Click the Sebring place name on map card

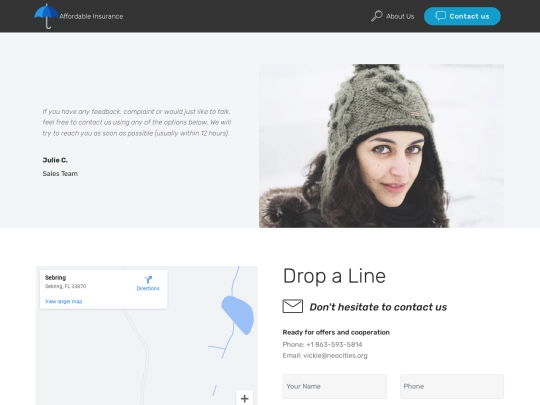(x=55, y=278)
